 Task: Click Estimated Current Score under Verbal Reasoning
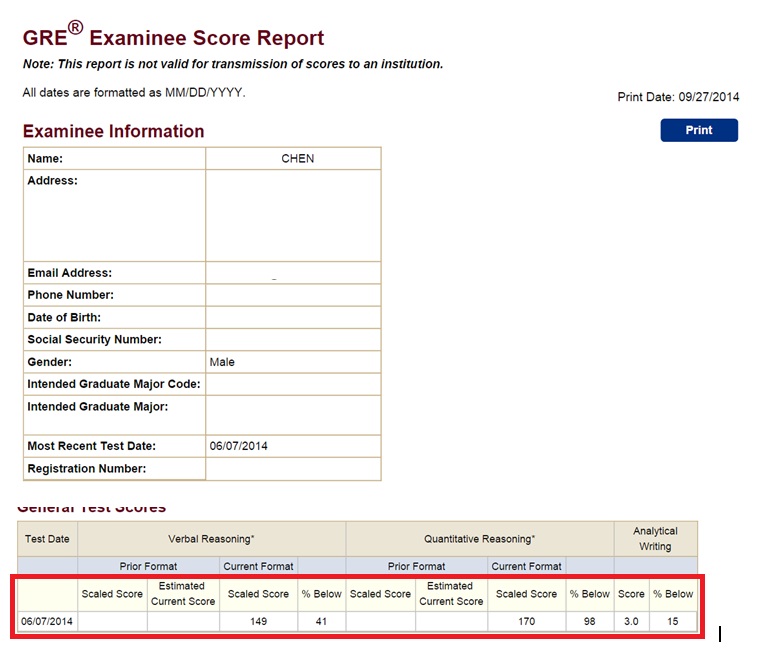pyautogui.click(x=183, y=594)
